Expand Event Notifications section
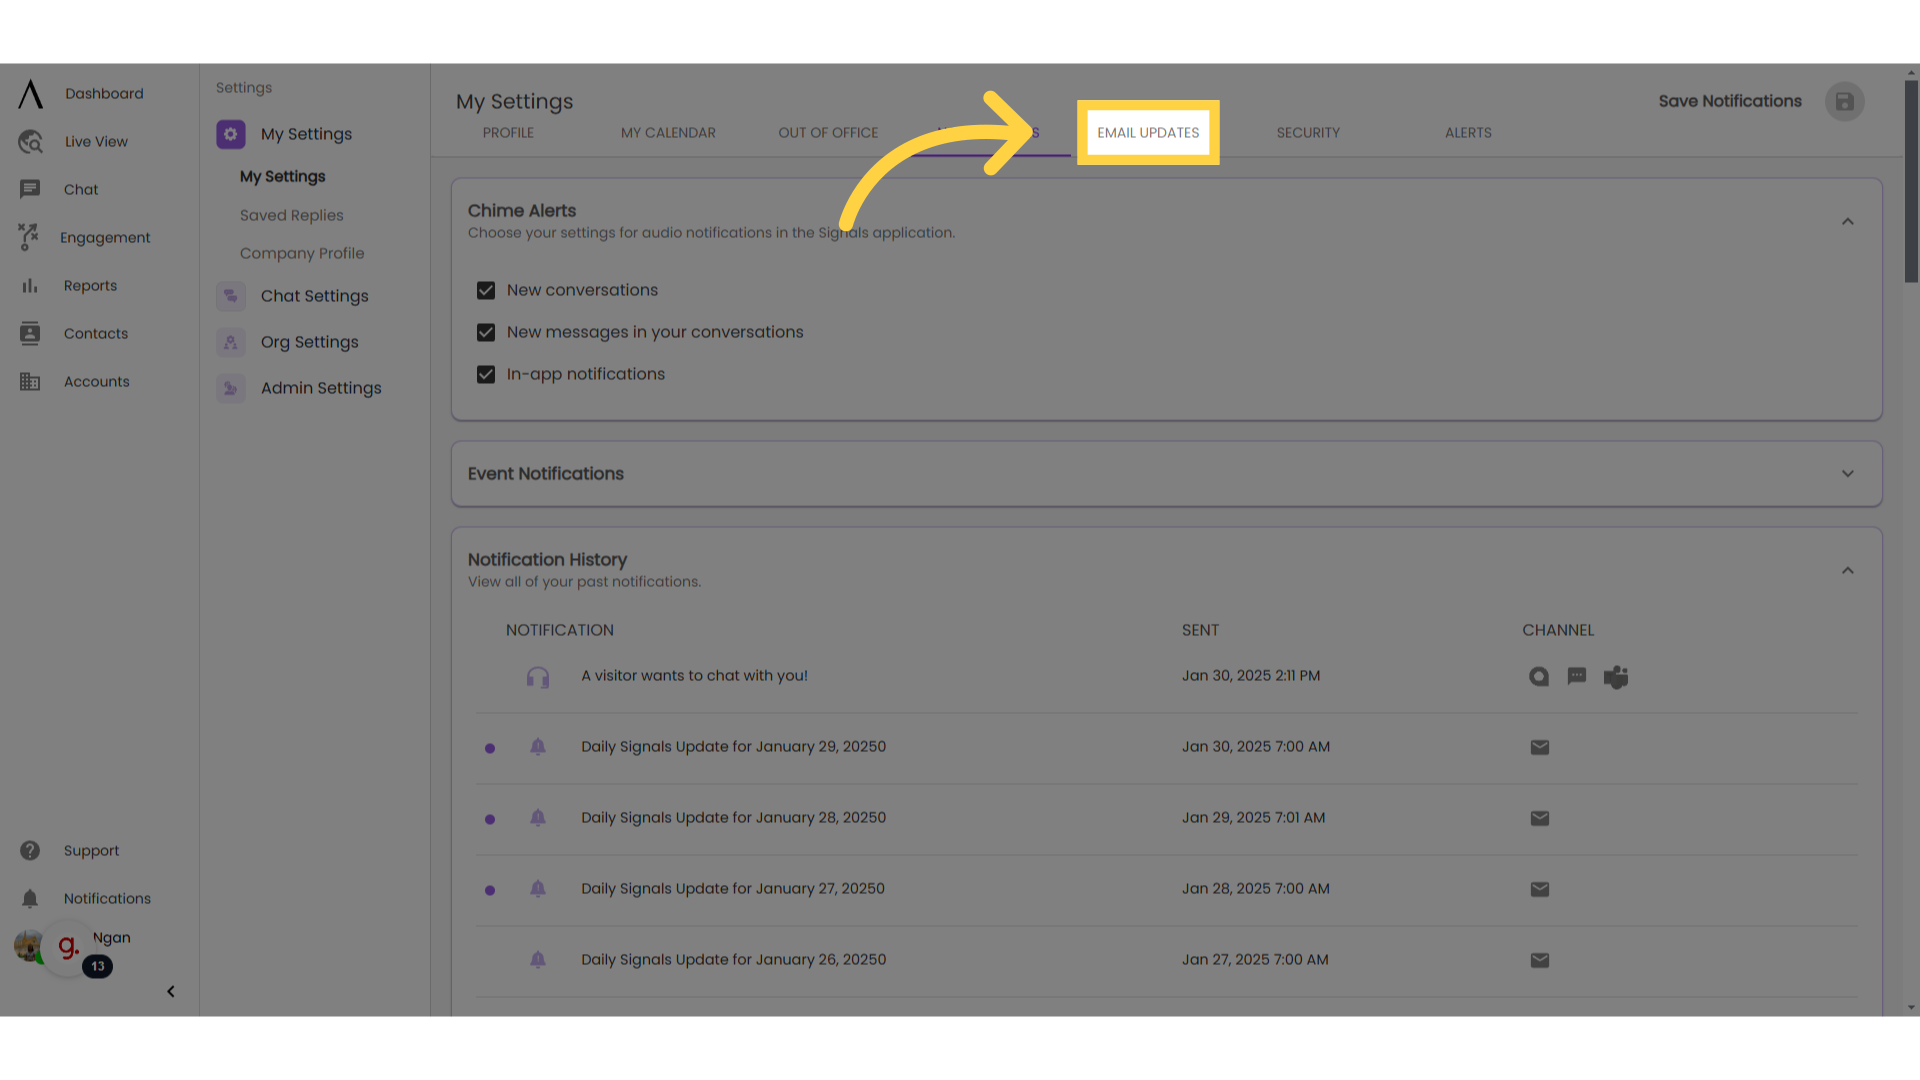The width and height of the screenshot is (1920, 1080). point(1849,473)
